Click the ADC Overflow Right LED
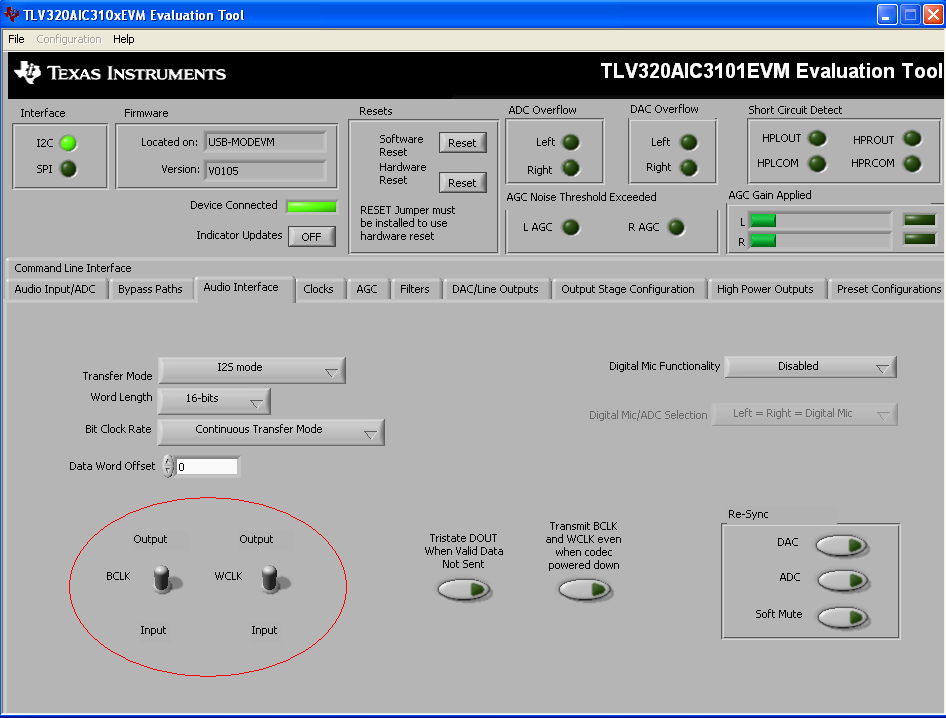 [x=571, y=168]
